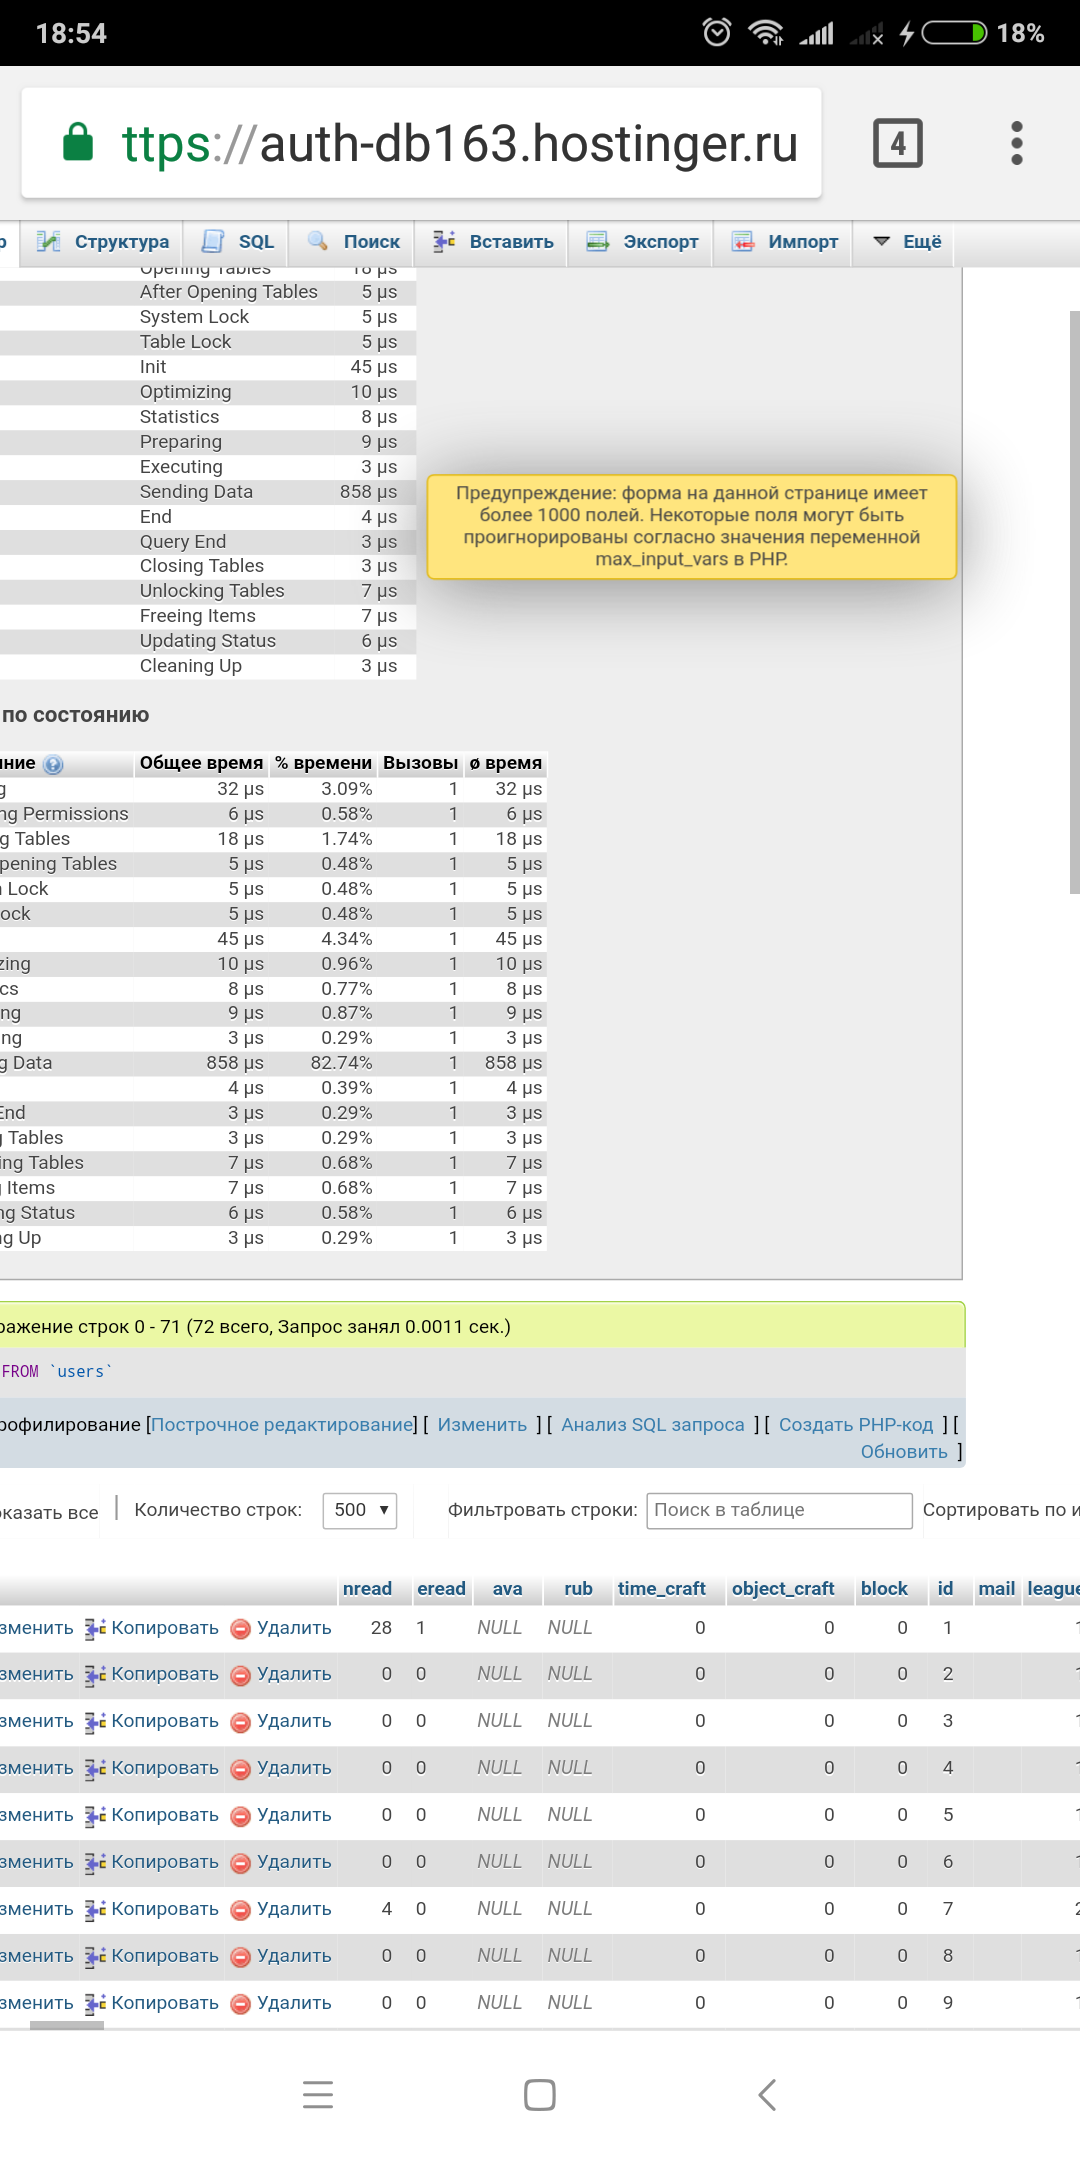Tap the Android back navigation button
Viewport: 1080px width, 2160px height.
click(x=767, y=2094)
